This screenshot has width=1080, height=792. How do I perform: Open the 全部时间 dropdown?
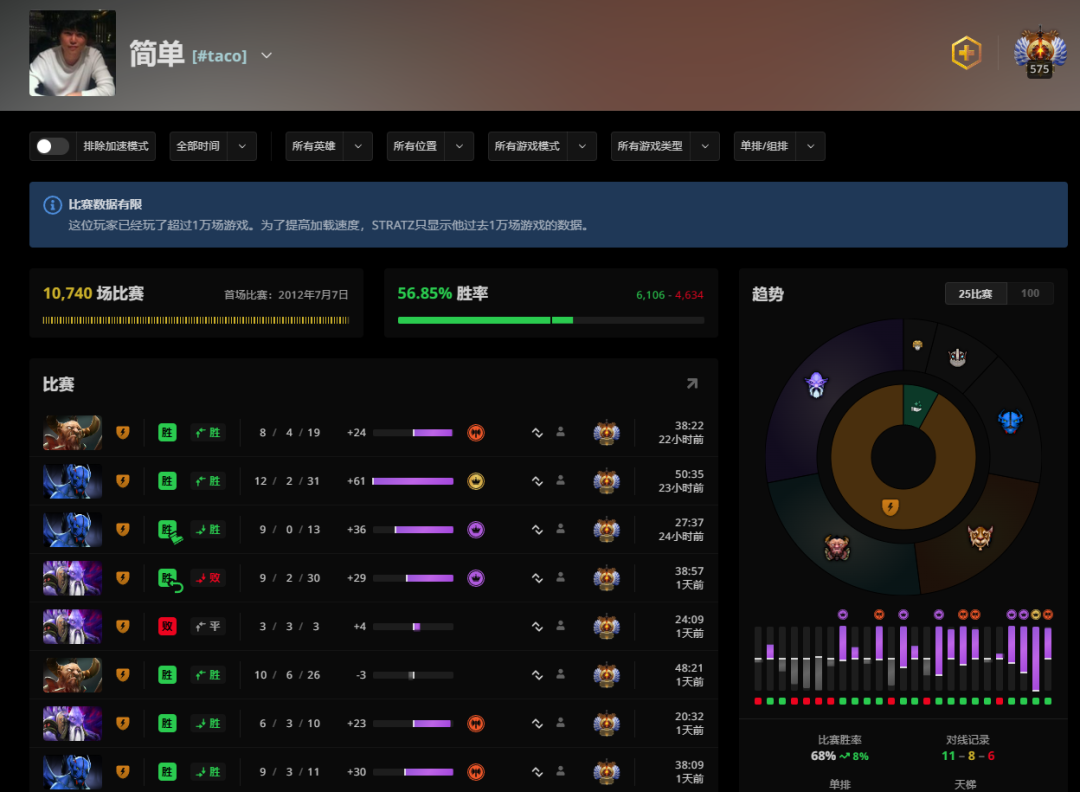coord(213,146)
